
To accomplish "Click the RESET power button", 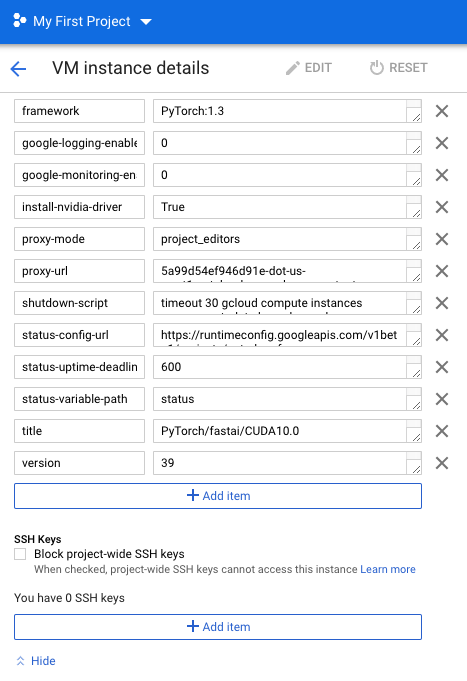I will [398, 68].
